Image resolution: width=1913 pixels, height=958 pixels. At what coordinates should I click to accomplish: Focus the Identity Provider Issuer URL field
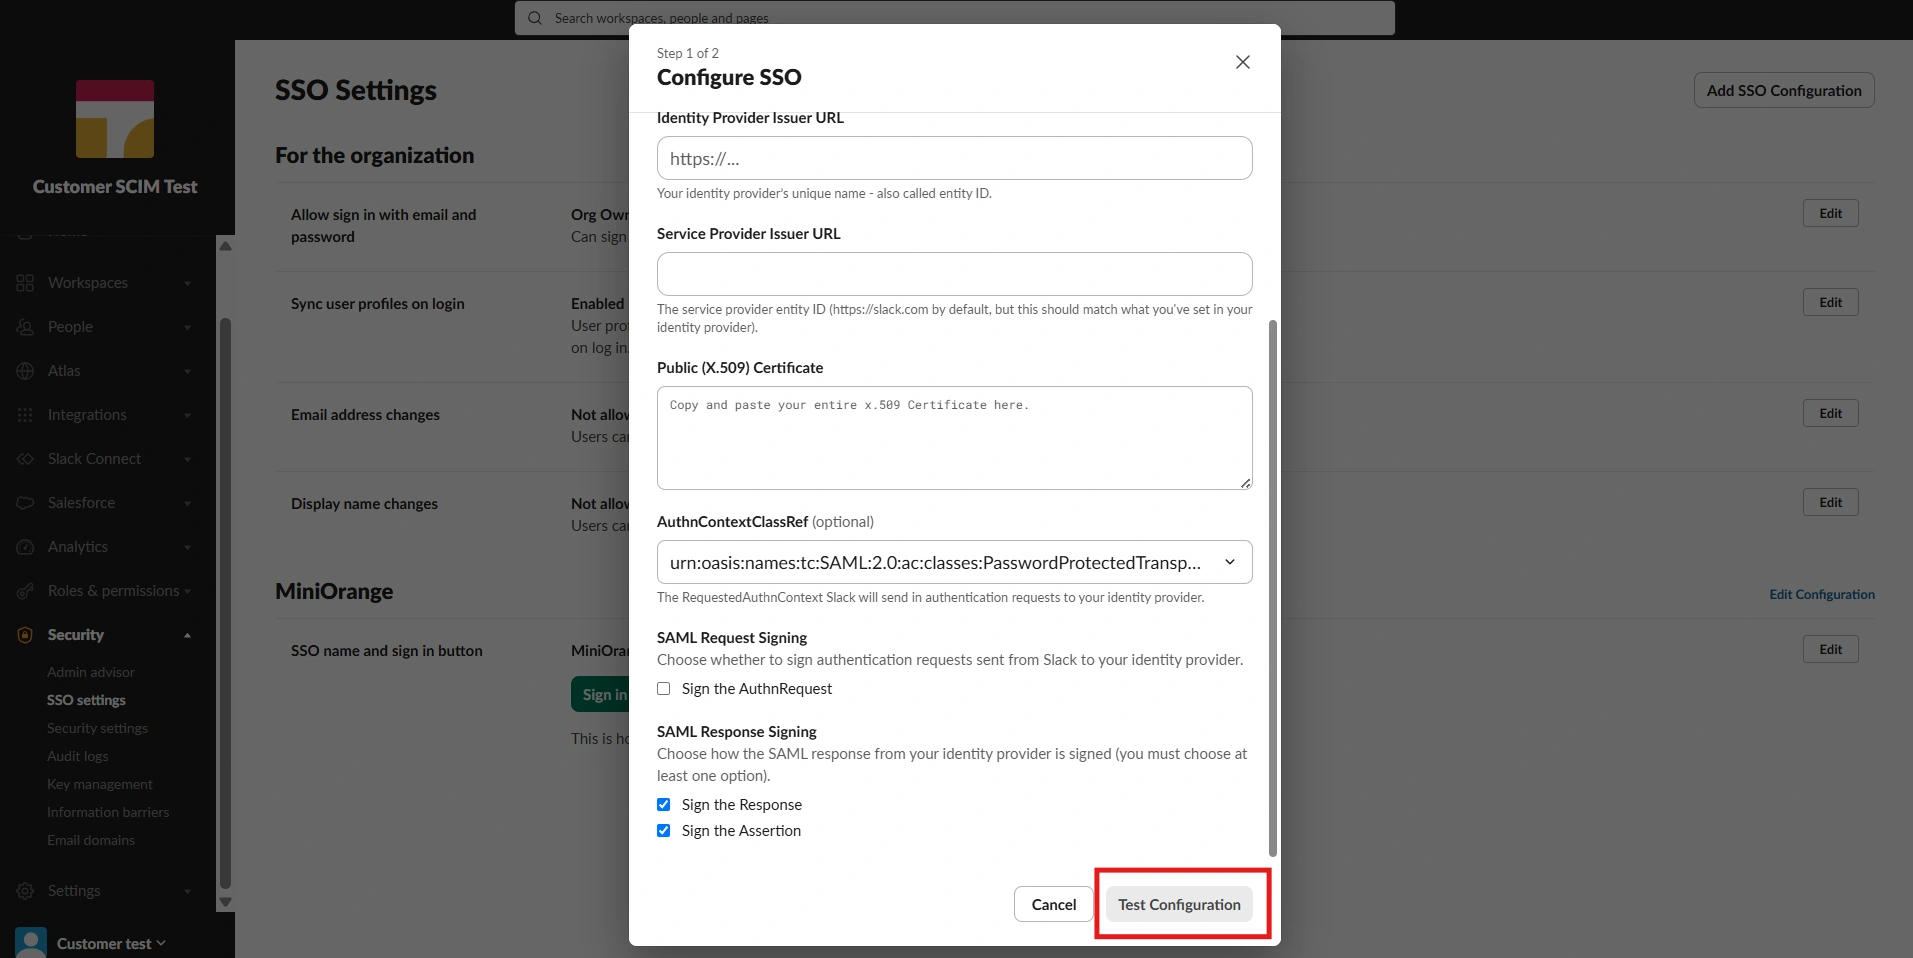tap(954, 158)
